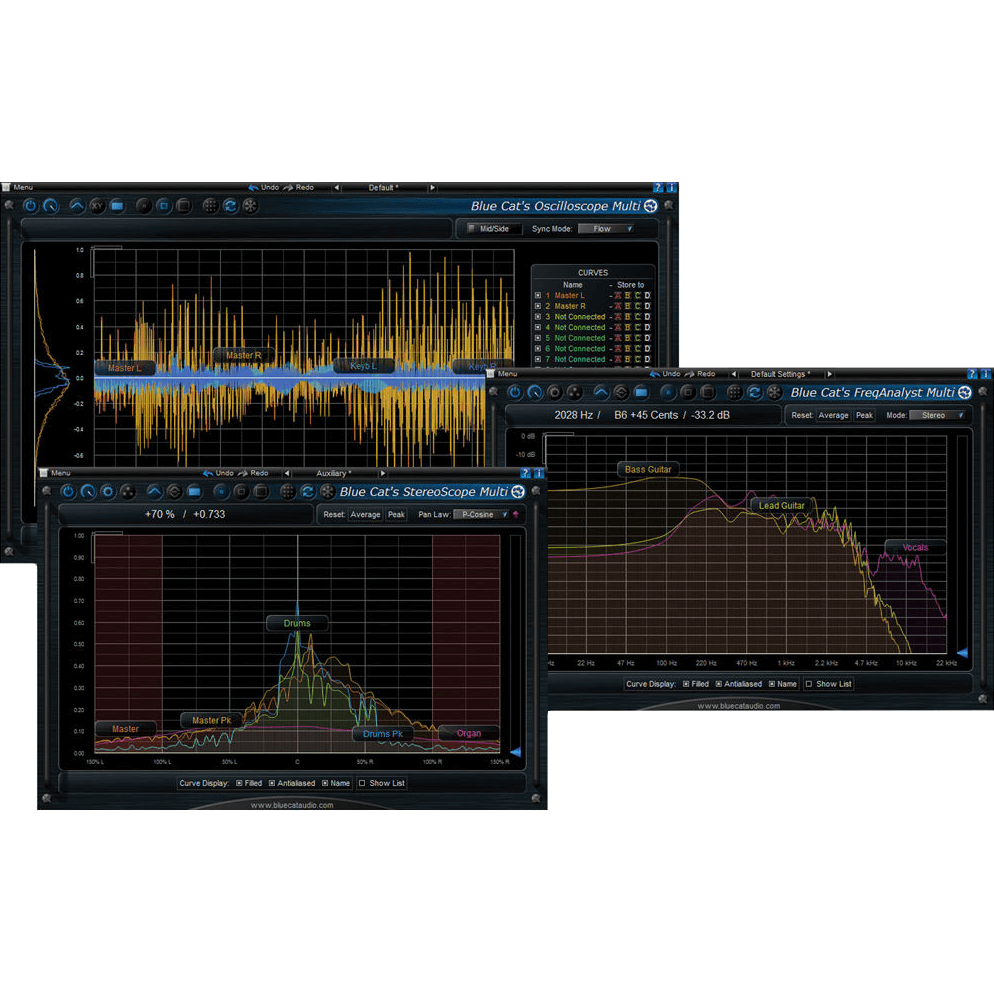The height and width of the screenshot is (994, 994).
Task: Open the Pan Law P-Cosine dropdown
Action: coord(482,514)
